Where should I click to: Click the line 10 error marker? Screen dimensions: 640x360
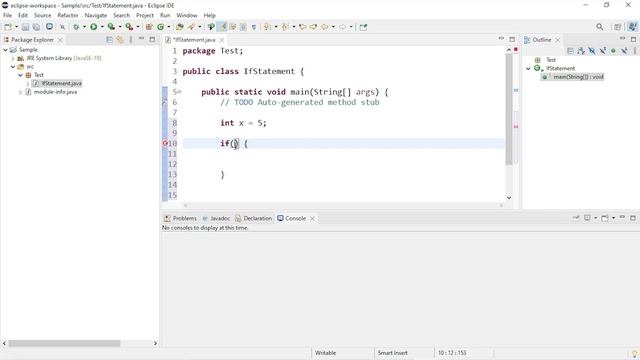pos(165,143)
